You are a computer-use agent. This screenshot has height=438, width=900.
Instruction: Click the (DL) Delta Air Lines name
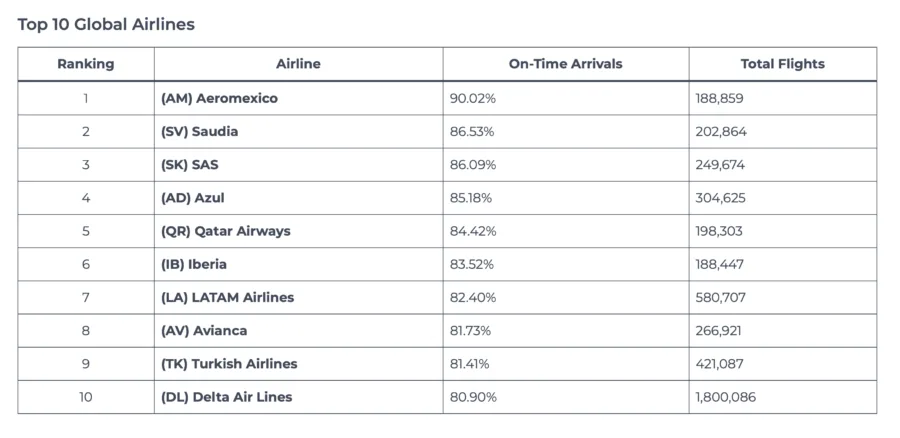coord(226,397)
